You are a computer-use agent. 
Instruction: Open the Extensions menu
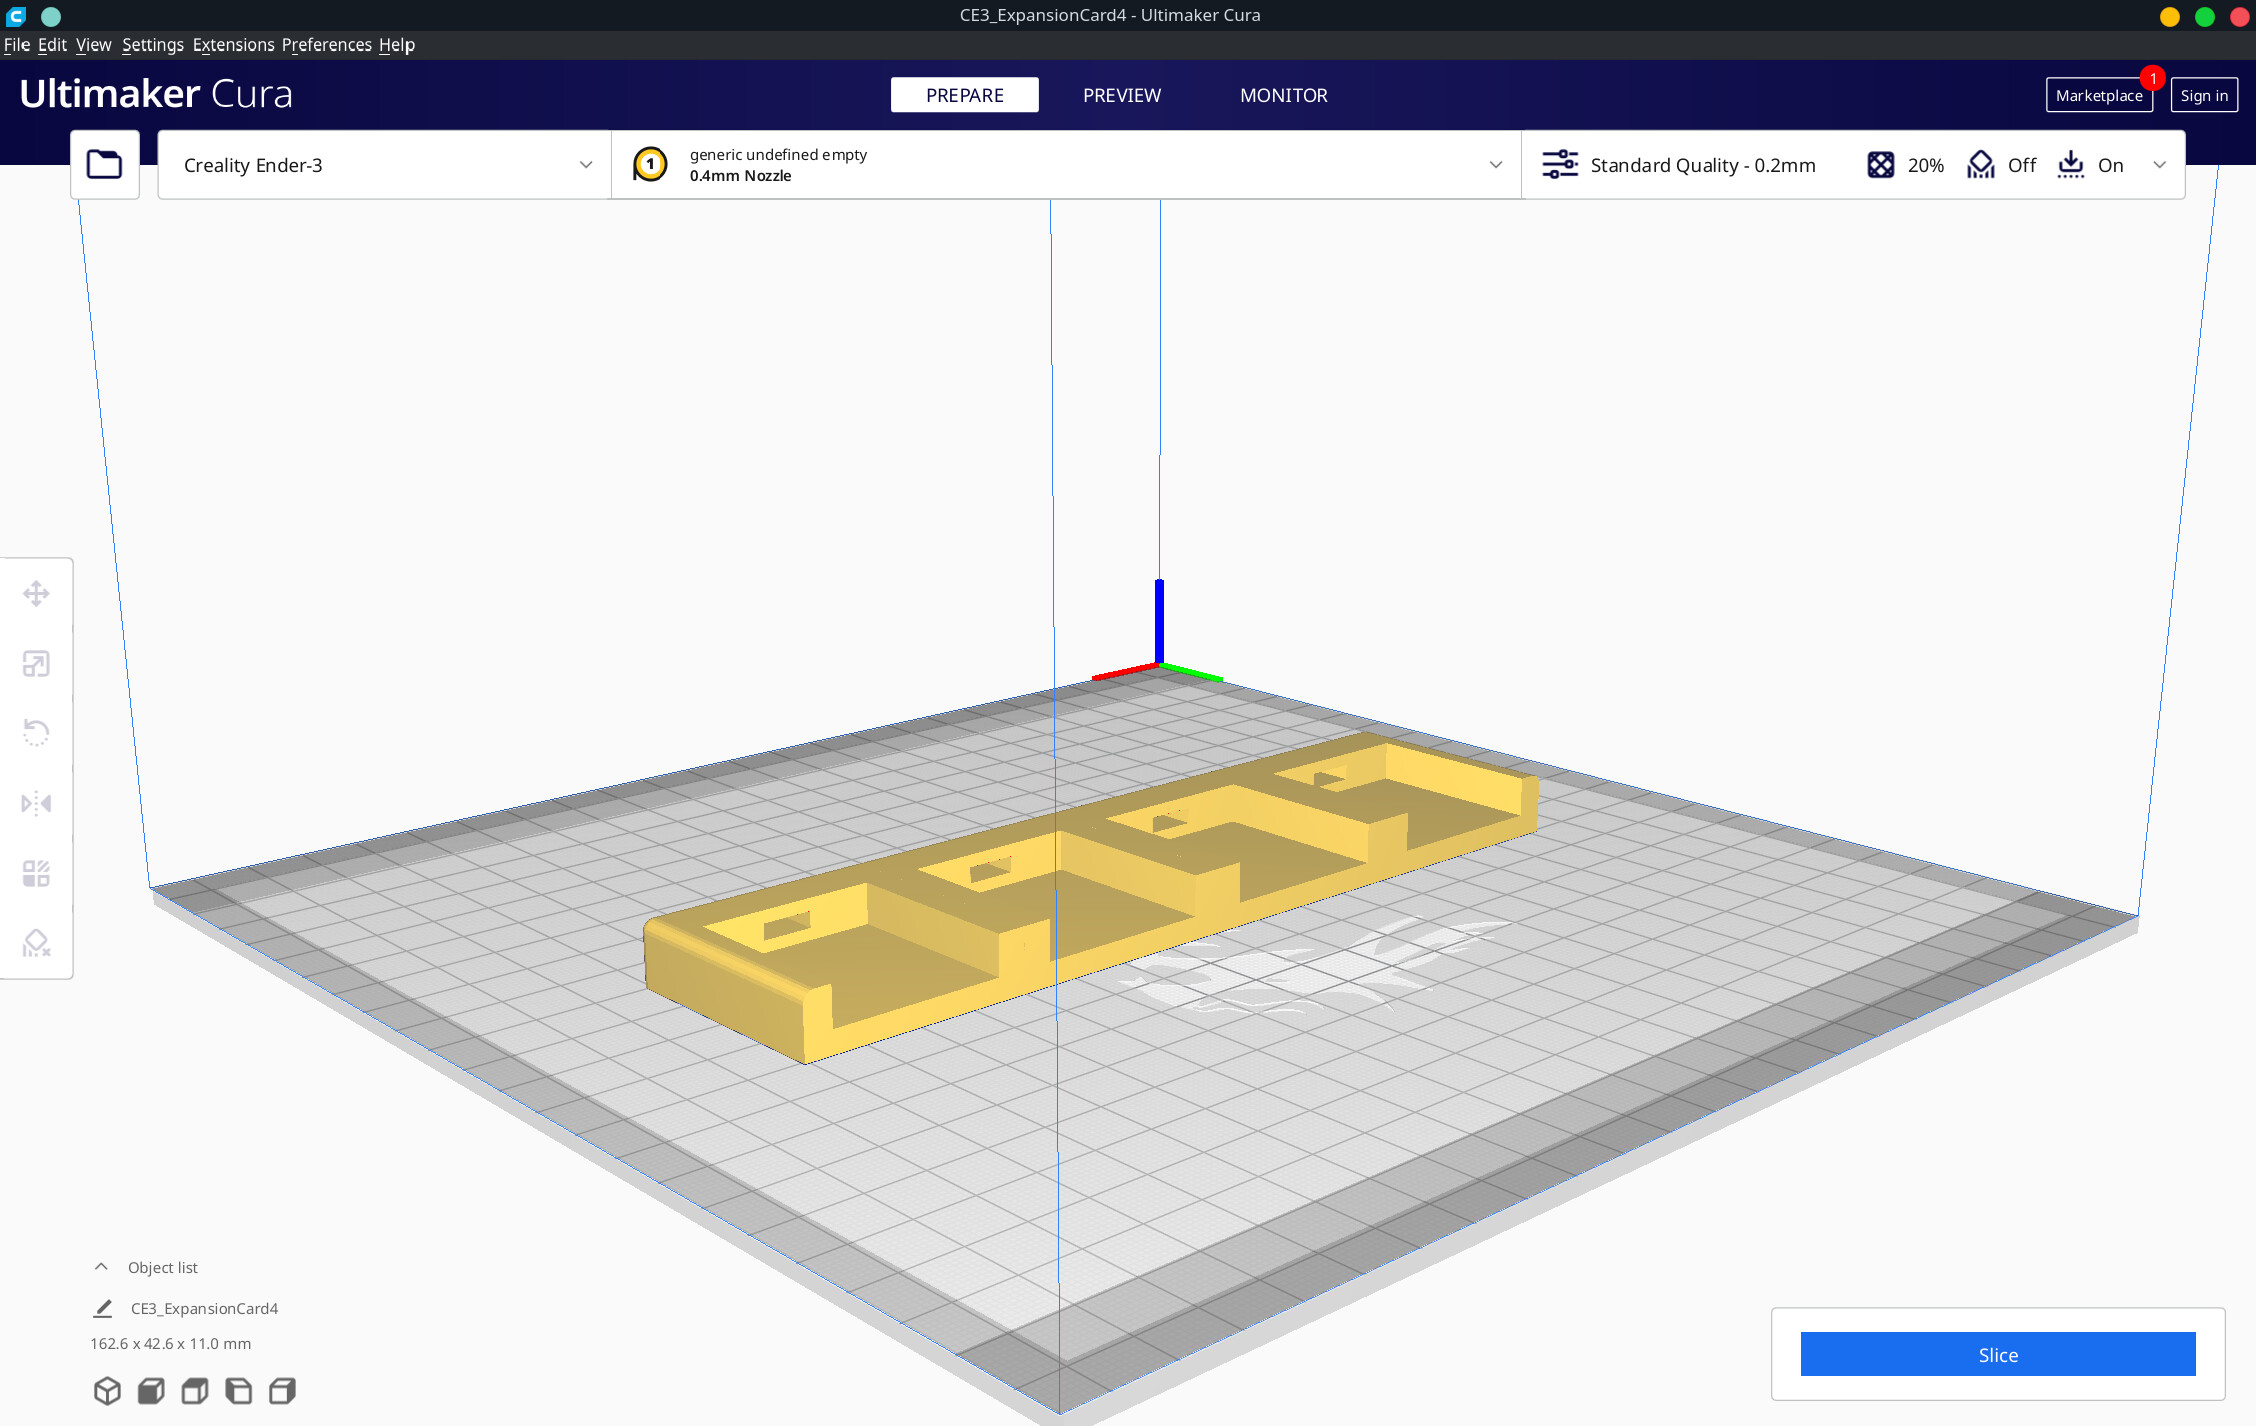233,45
